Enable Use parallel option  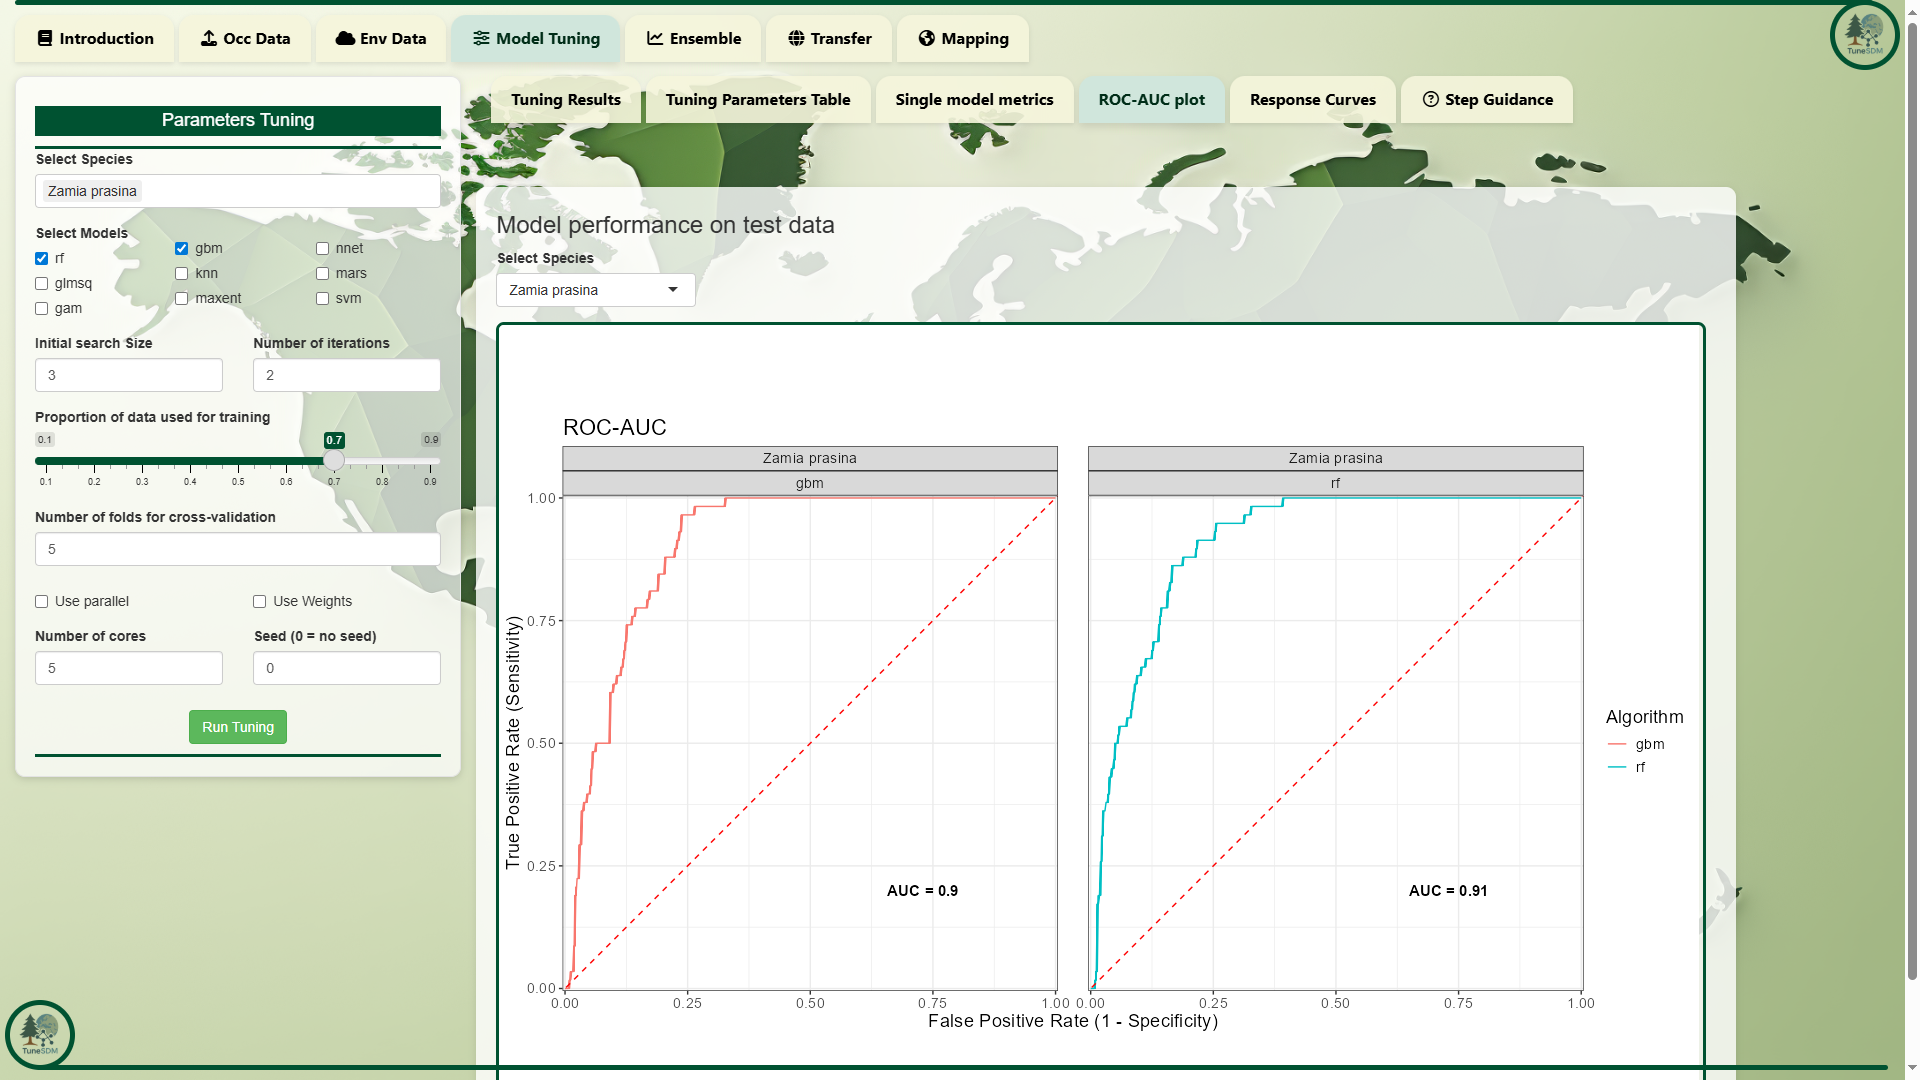(42, 602)
